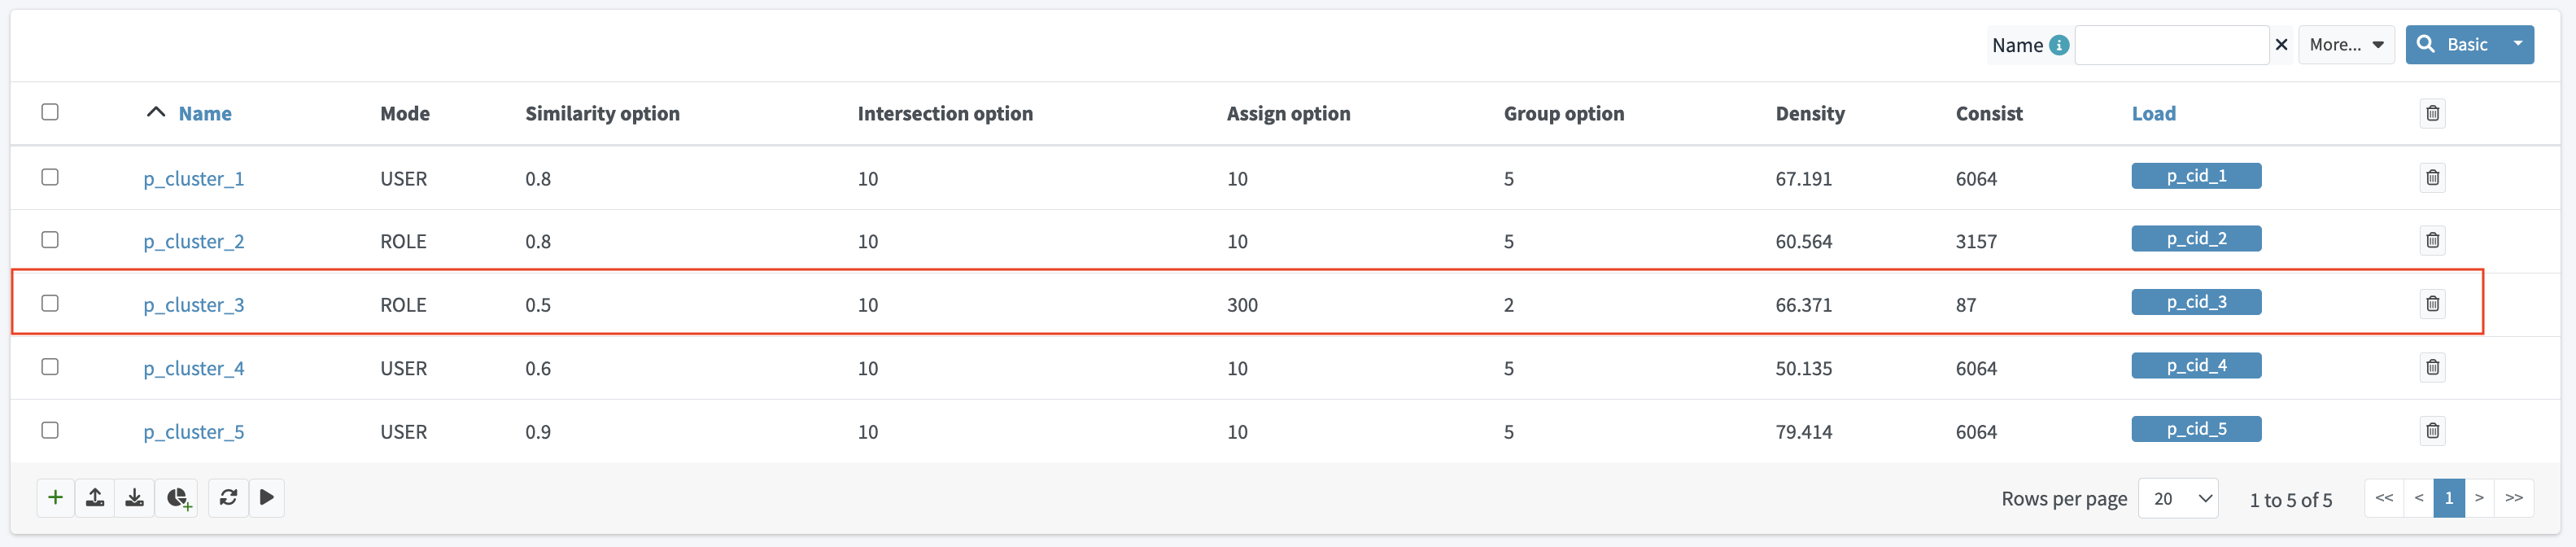The width and height of the screenshot is (2576, 547).
Task: Click the green plus add button
Action: click(x=56, y=497)
